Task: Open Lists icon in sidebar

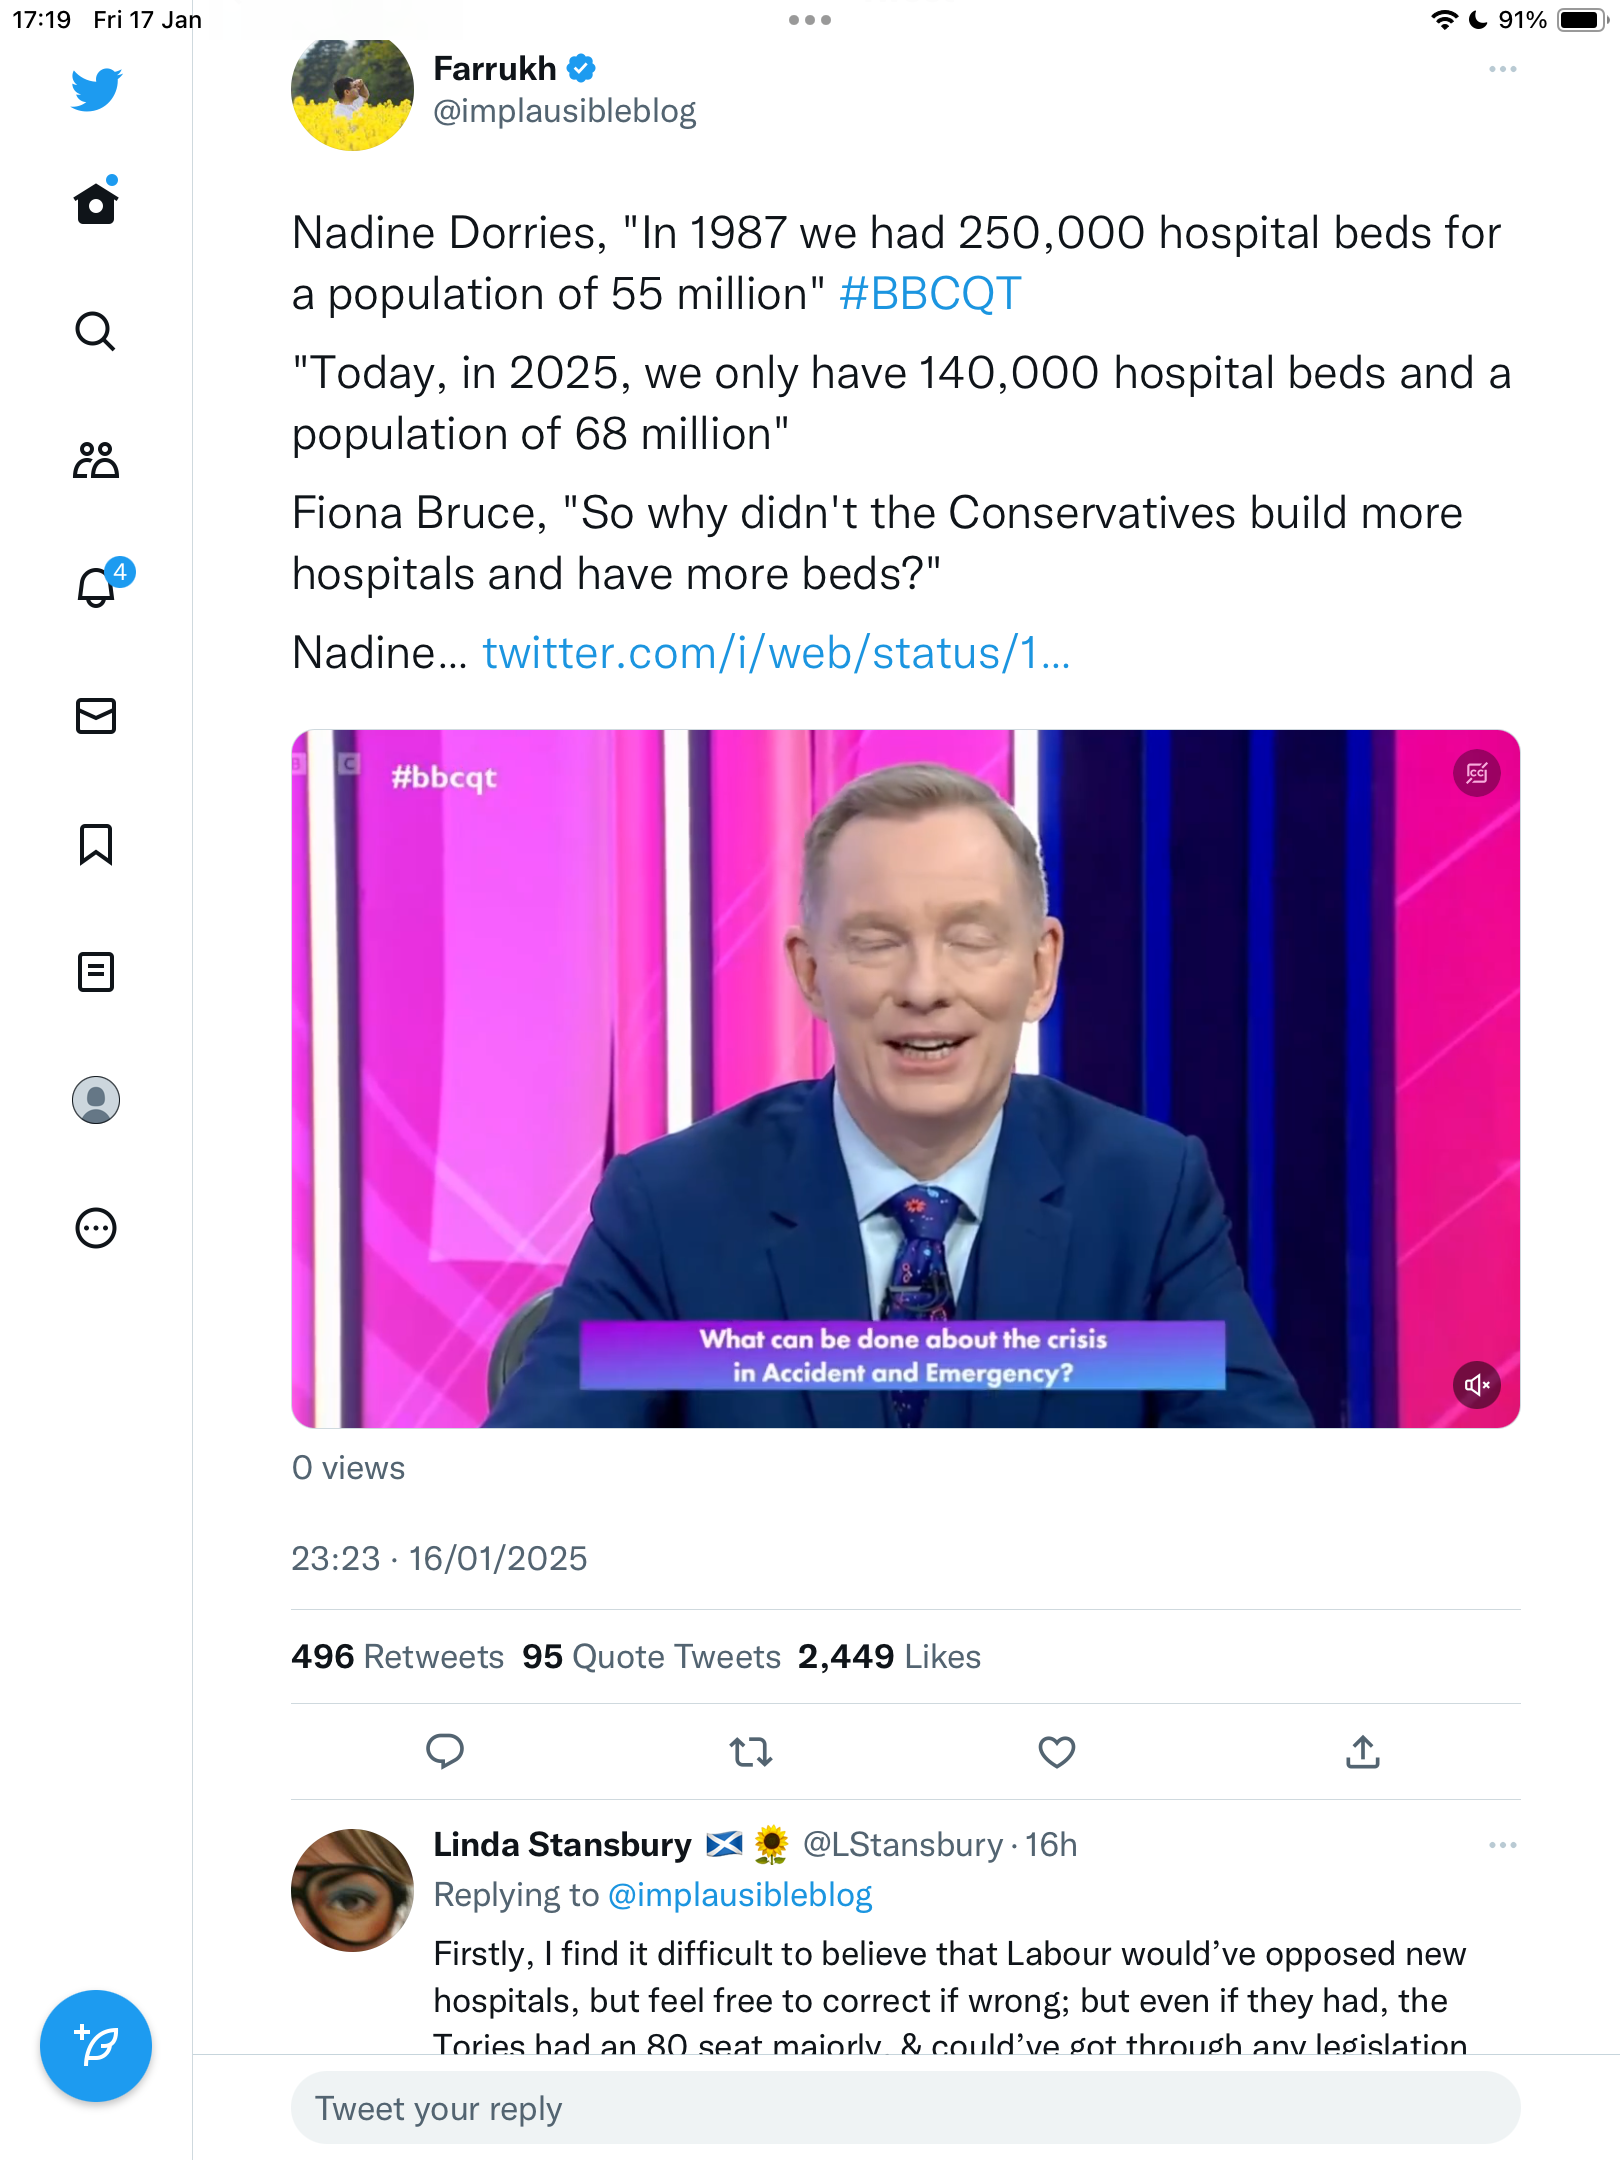Action: point(96,972)
